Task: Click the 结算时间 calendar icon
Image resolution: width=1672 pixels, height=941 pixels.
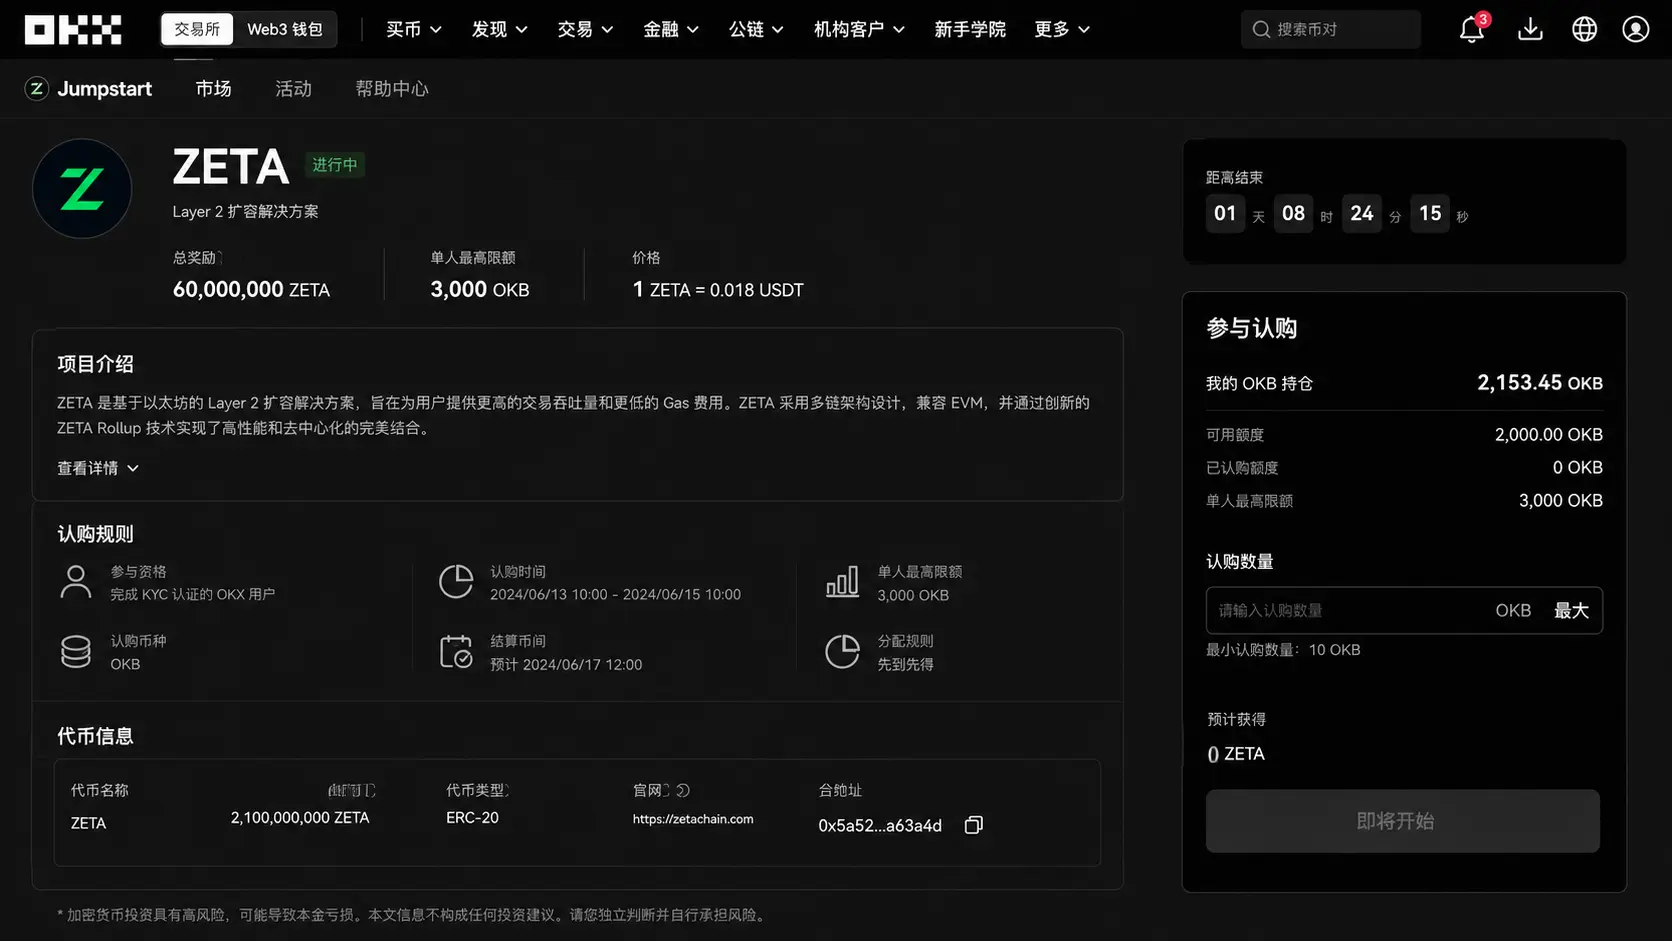Action: coord(456,652)
